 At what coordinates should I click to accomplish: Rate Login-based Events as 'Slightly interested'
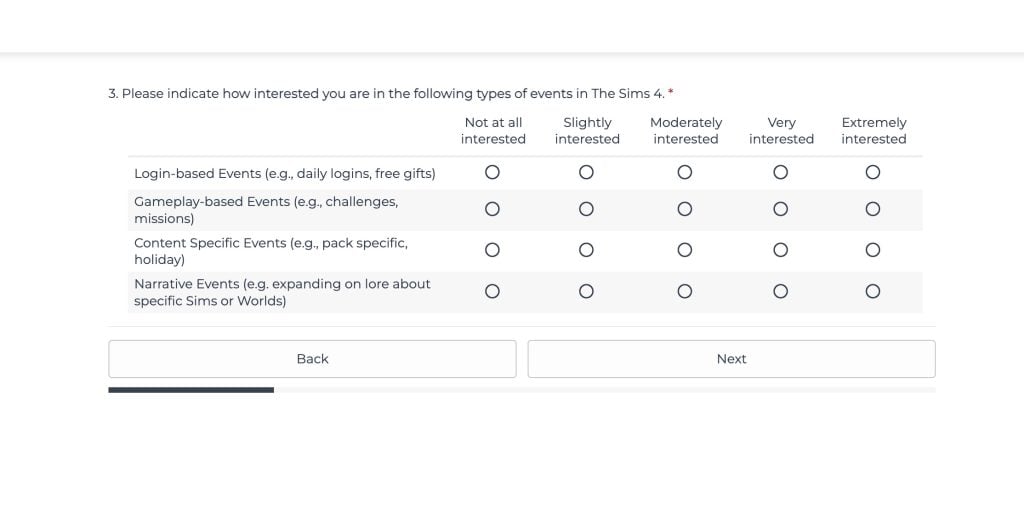click(587, 173)
